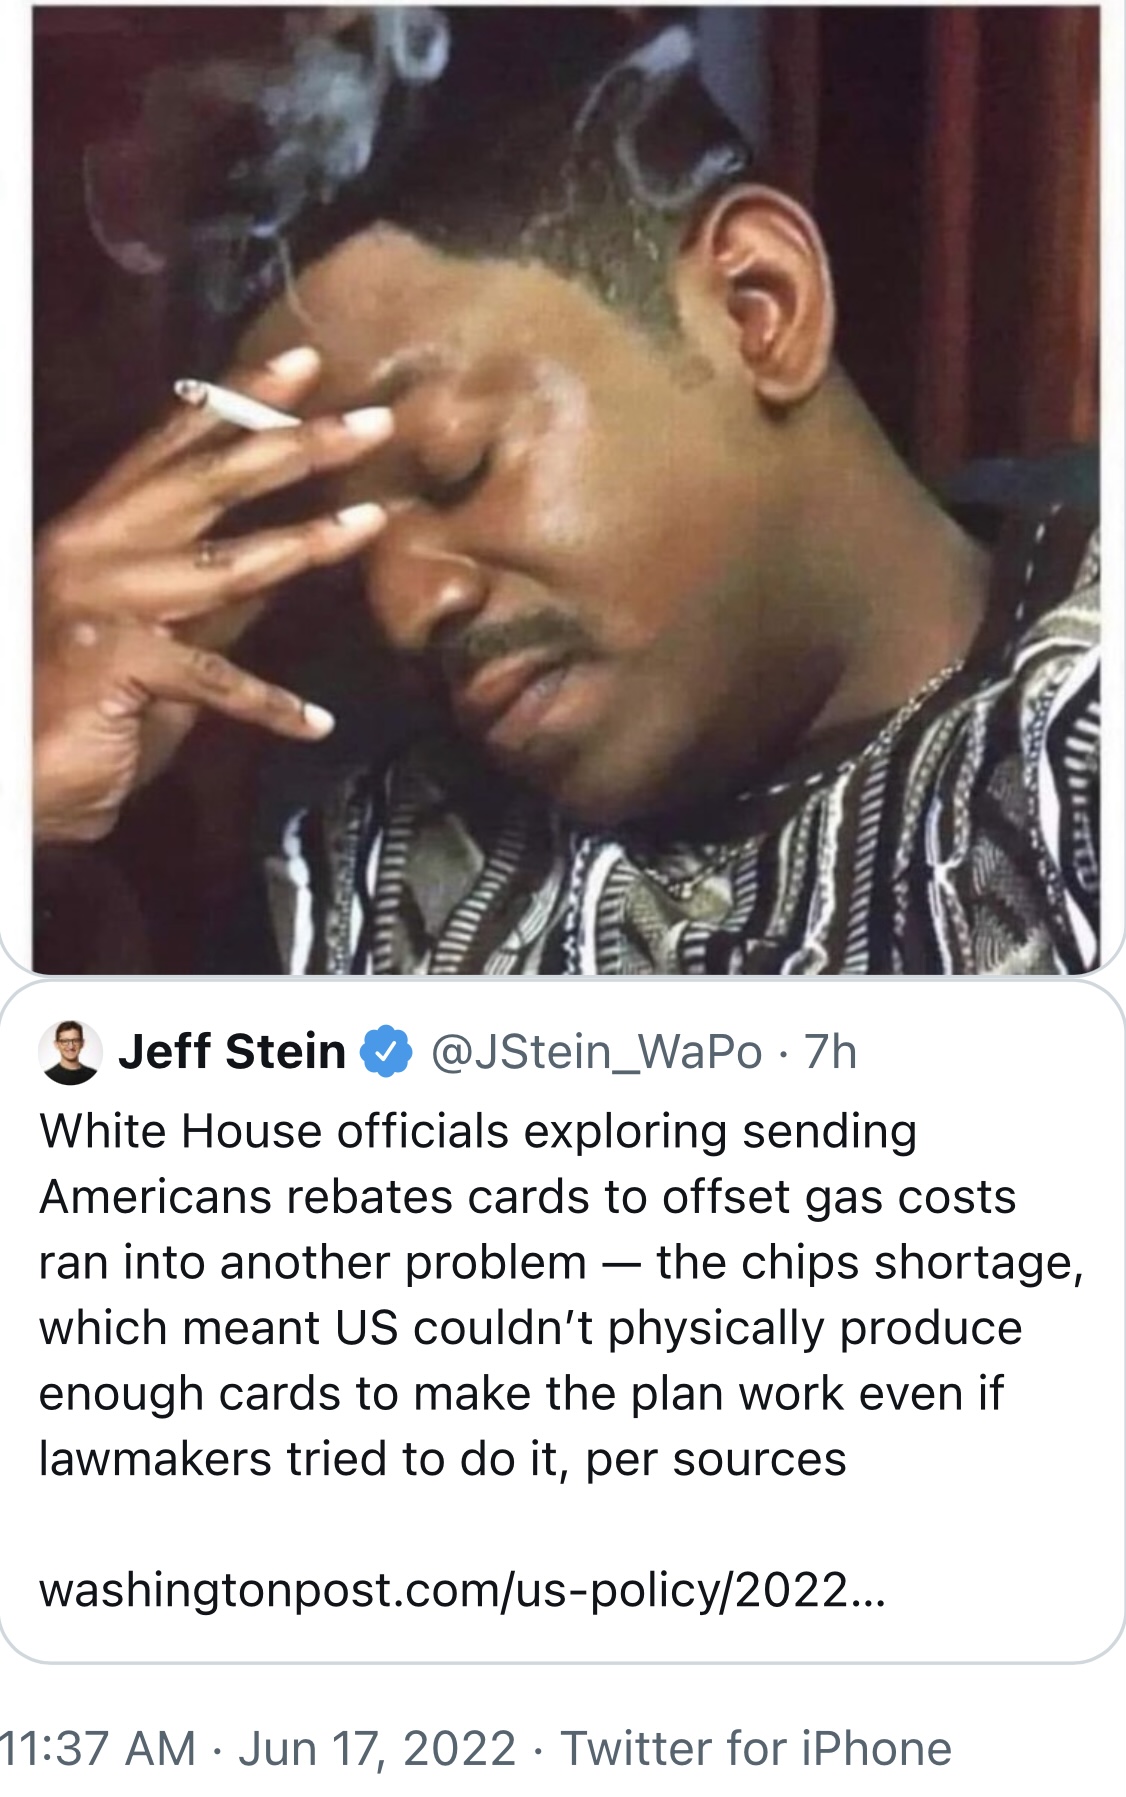The width and height of the screenshot is (1126, 1797).
Task: Click the cigarette in the meme photo
Action: point(236,405)
